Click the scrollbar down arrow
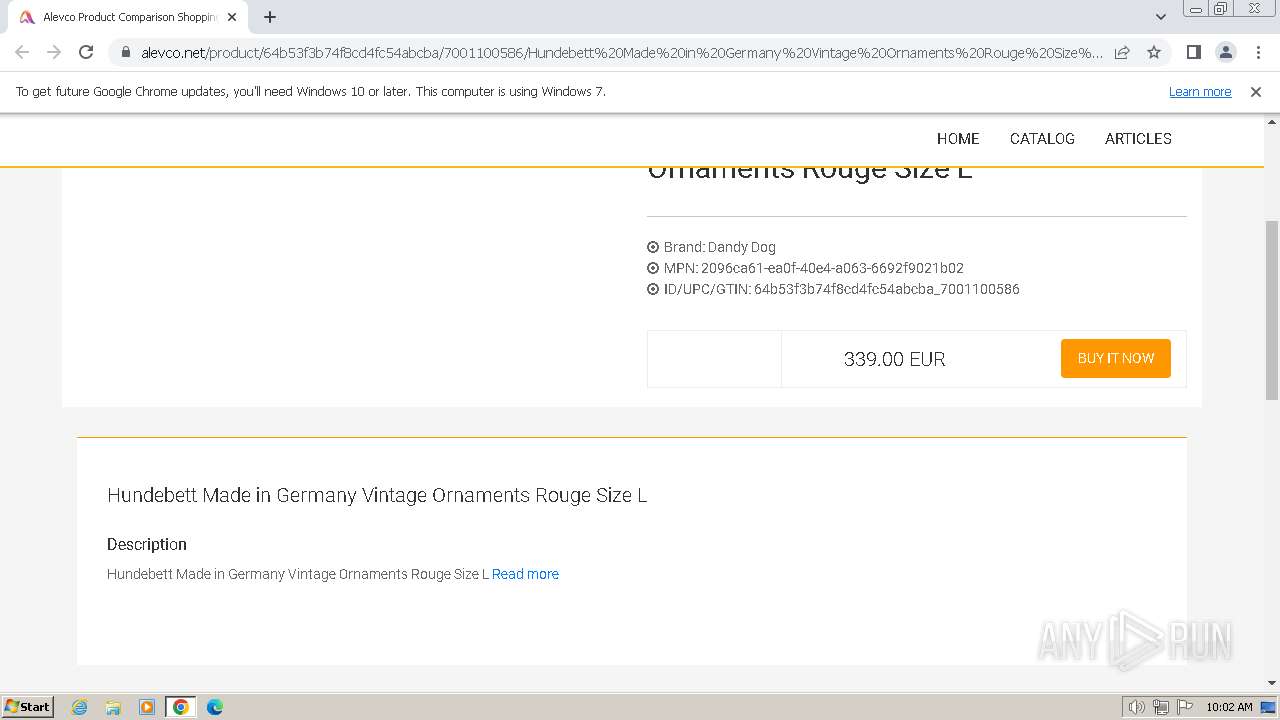The image size is (1280, 720). click(x=1272, y=683)
